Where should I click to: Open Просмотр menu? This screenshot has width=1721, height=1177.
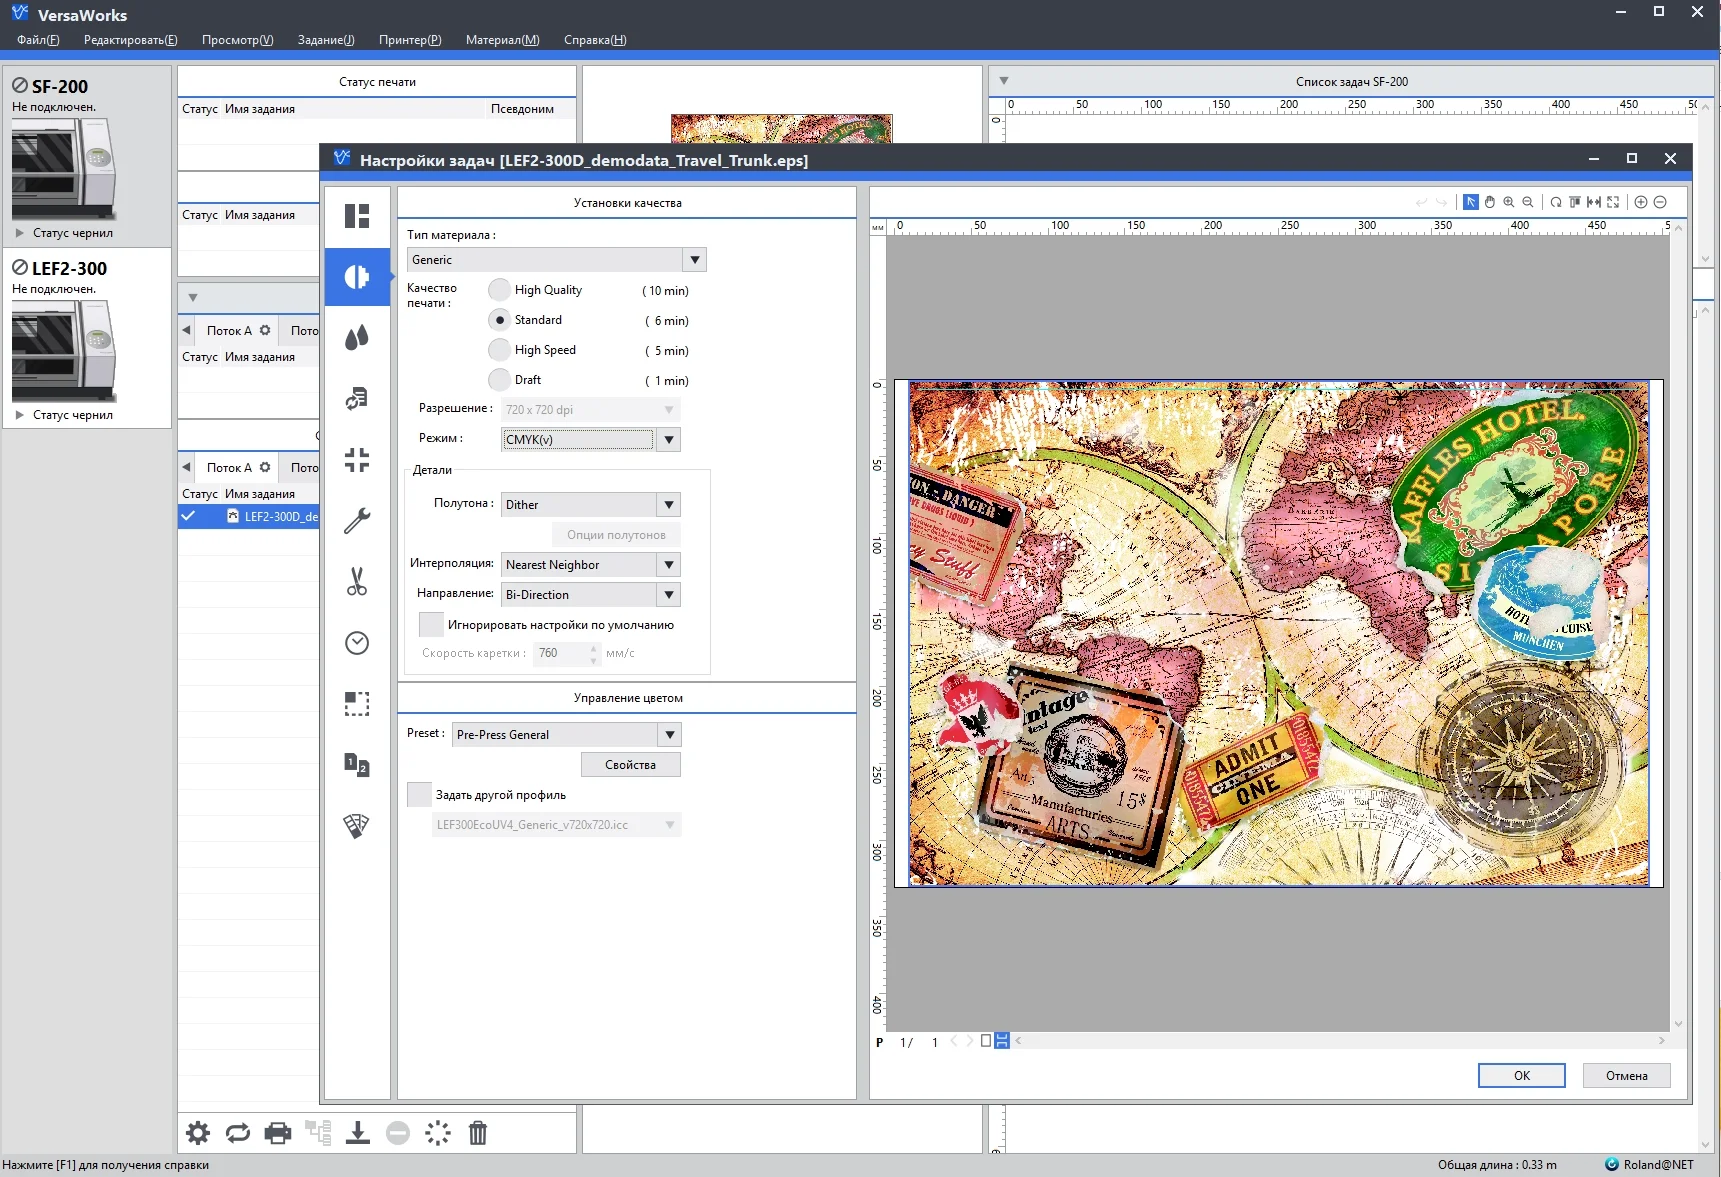238,40
